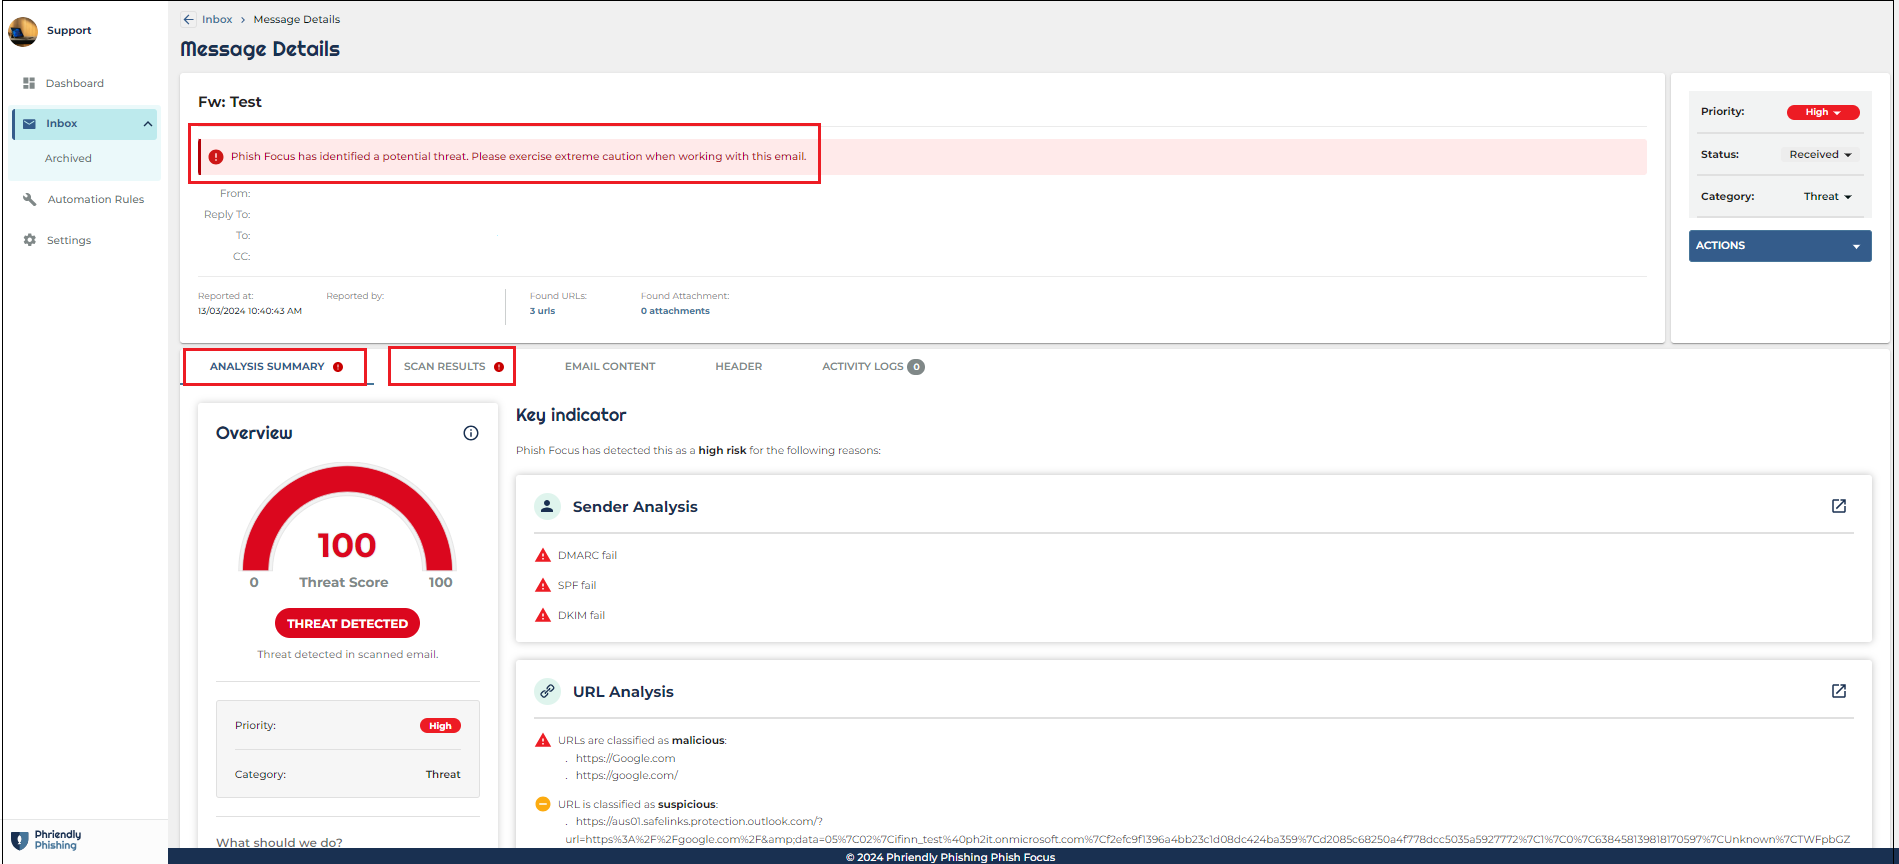
Task: Click the Automation Rules wrench icon
Action: (x=29, y=199)
